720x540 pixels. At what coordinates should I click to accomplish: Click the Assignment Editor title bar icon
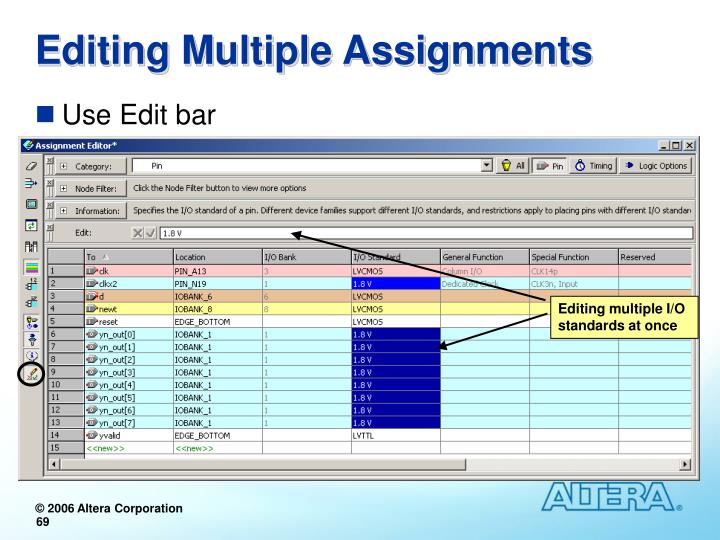pyautogui.click(x=28, y=146)
